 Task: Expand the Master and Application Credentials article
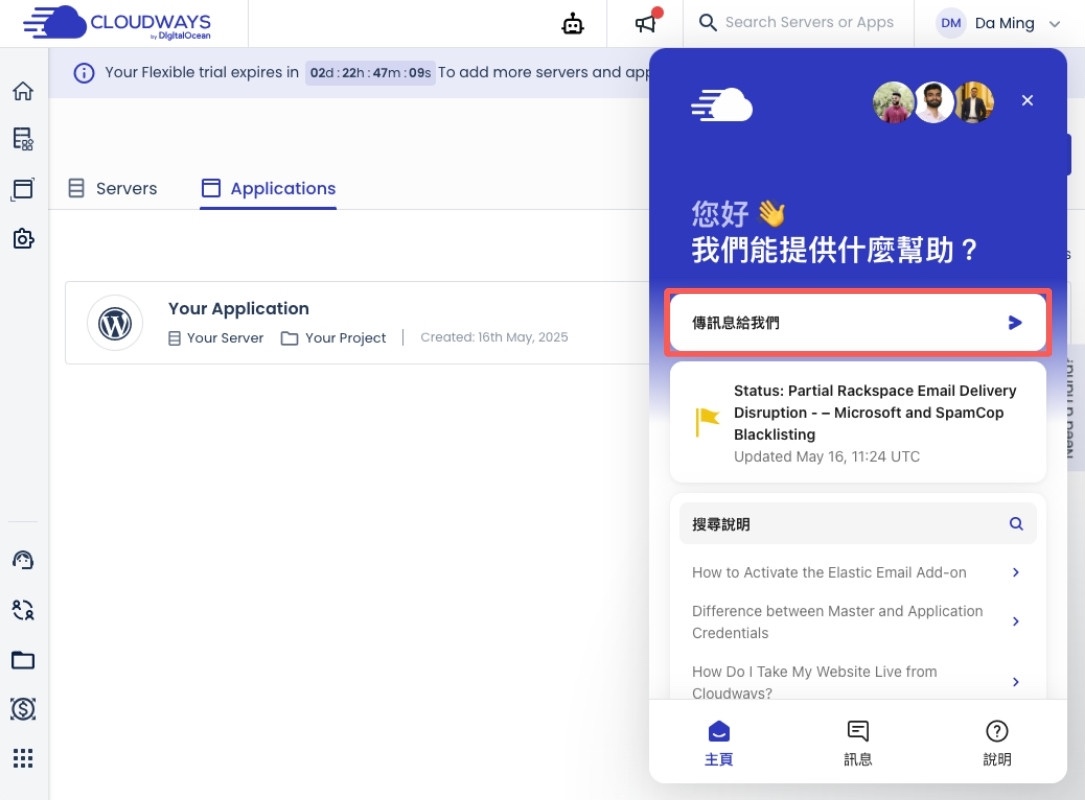tap(857, 621)
